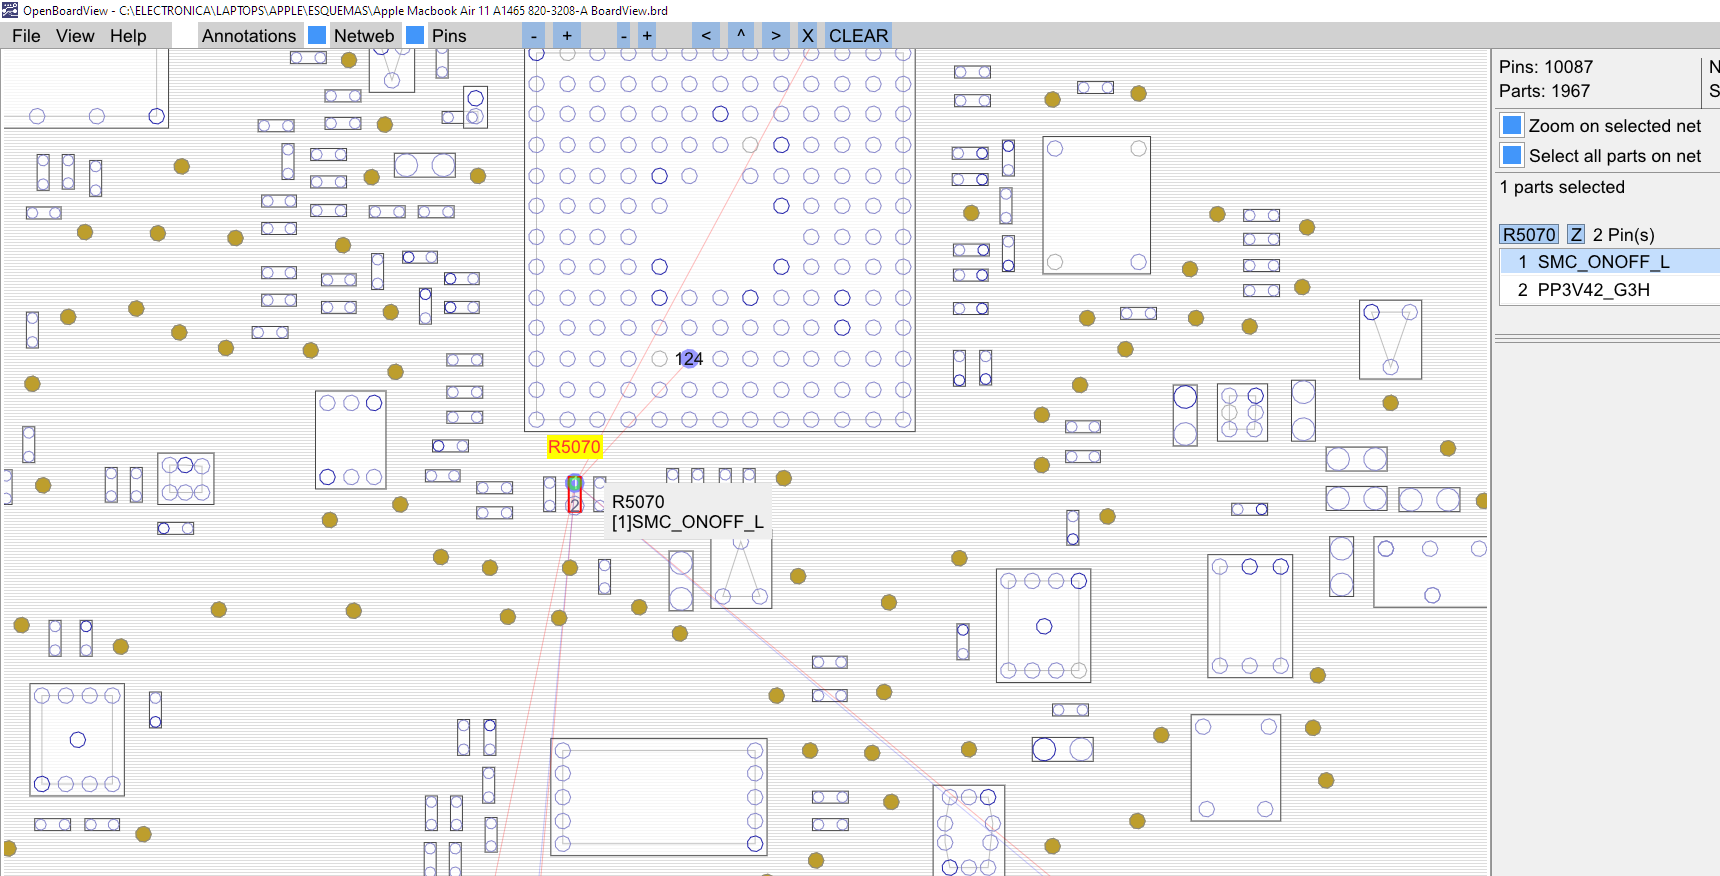This screenshot has width=1720, height=876.
Task: Rotate board with the > button
Action: pyautogui.click(x=775, y=36)
